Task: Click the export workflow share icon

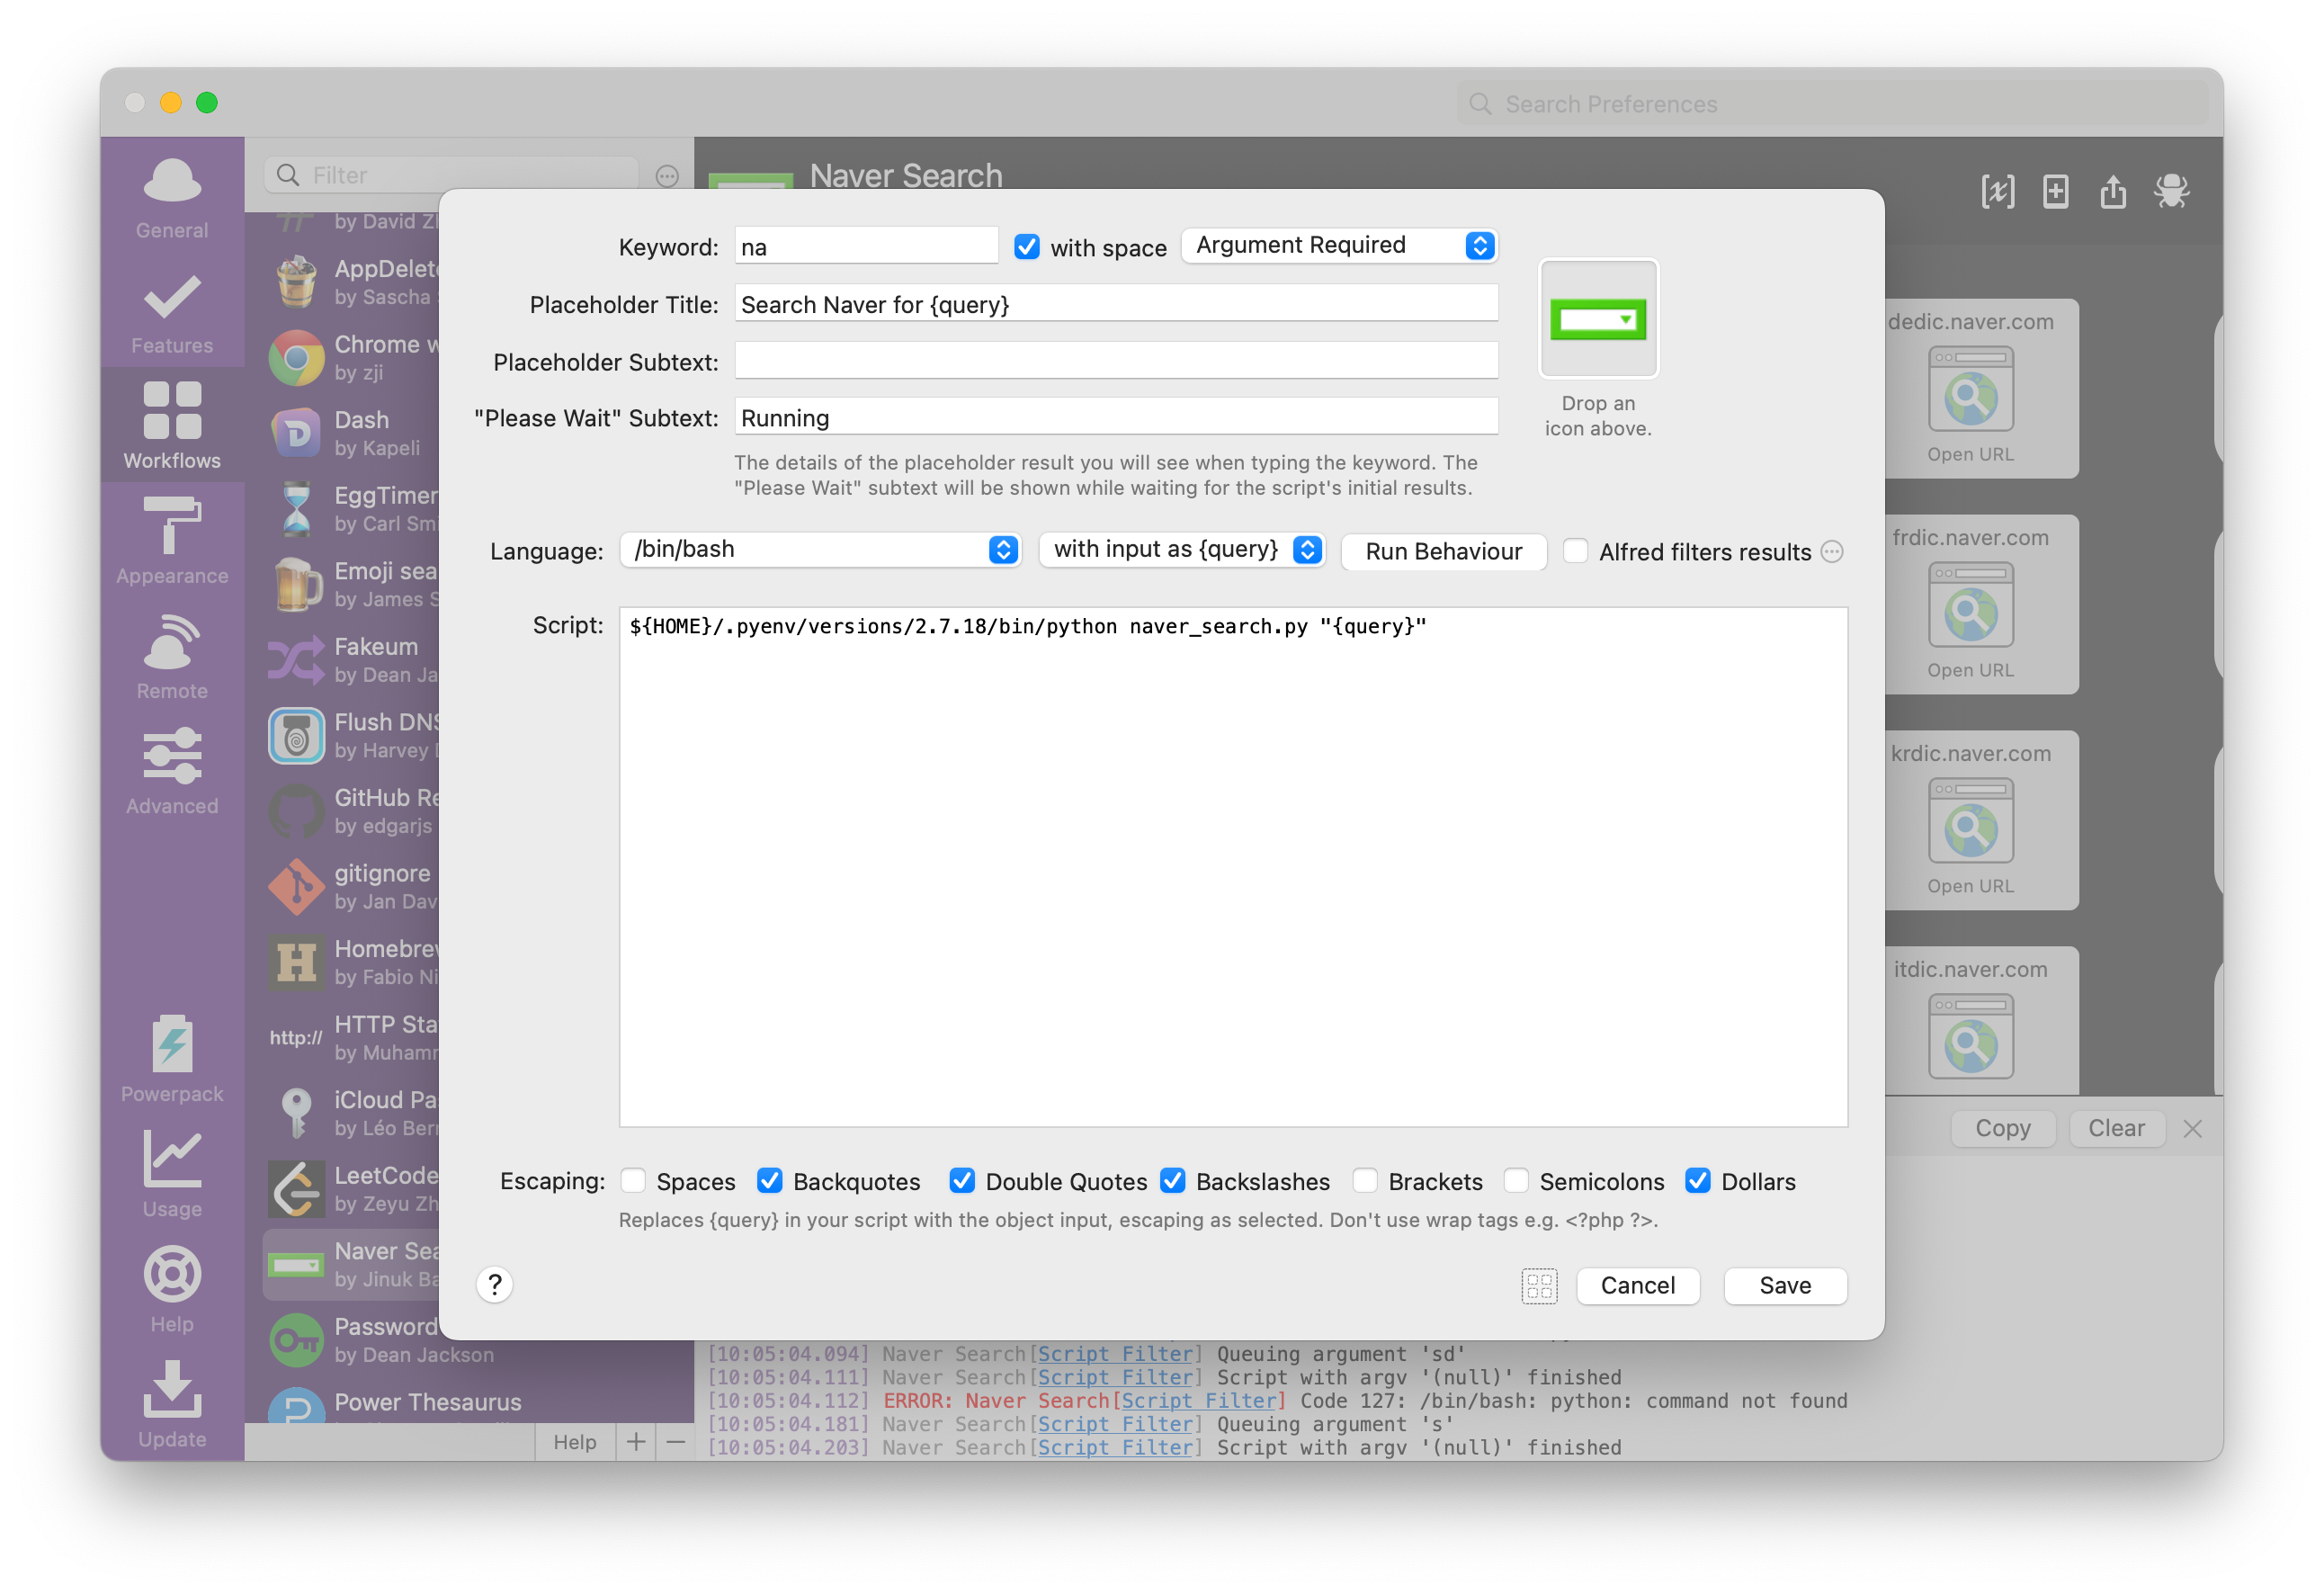Action: 2113,191
